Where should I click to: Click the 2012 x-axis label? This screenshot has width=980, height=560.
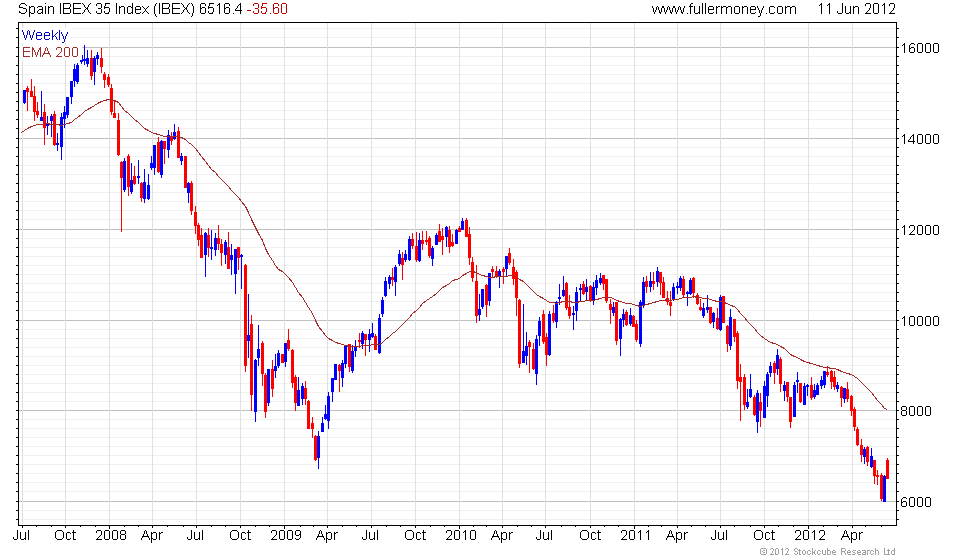pyautogui.click(x=809, y=536)
